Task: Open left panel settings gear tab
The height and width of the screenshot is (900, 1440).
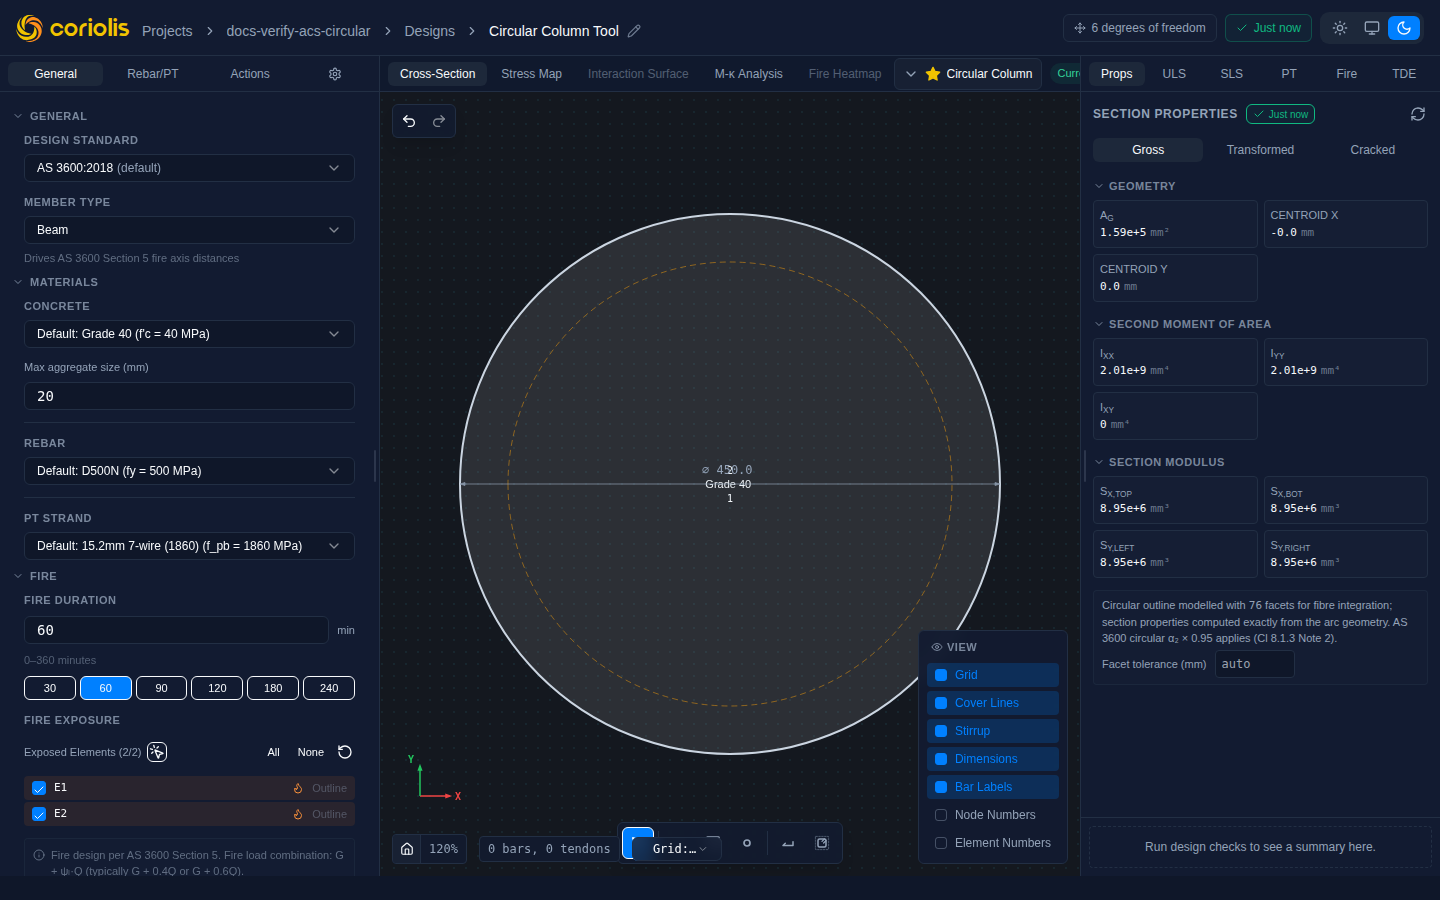Action: pos(335,74)
